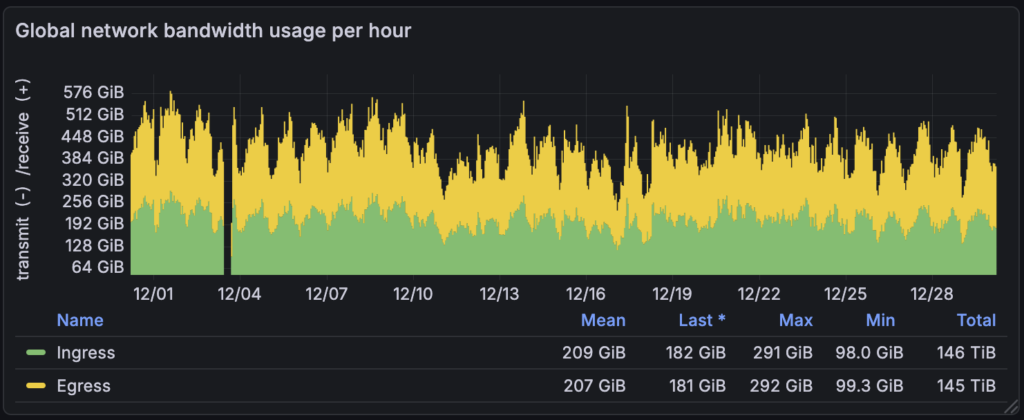1024x420 pixels.
Task: Toggle visibility of the Egress series
Action: coord(84,385)
